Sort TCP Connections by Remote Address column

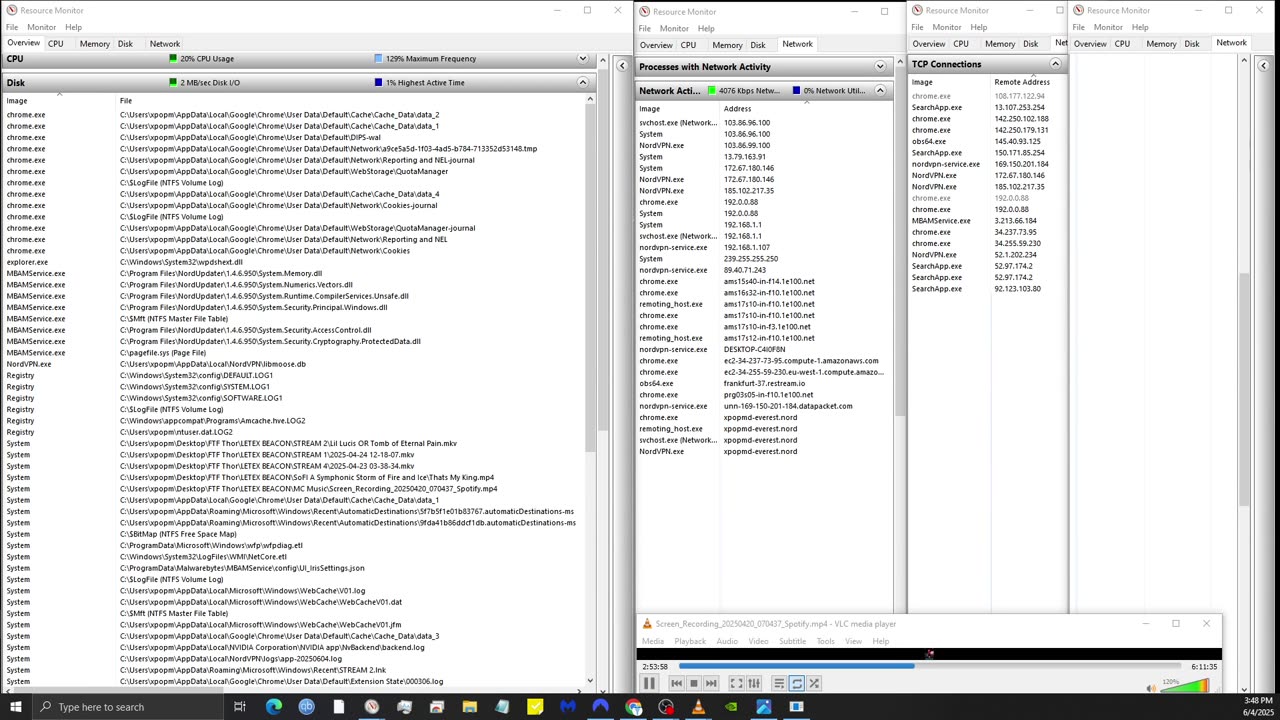click(1022, 82)
